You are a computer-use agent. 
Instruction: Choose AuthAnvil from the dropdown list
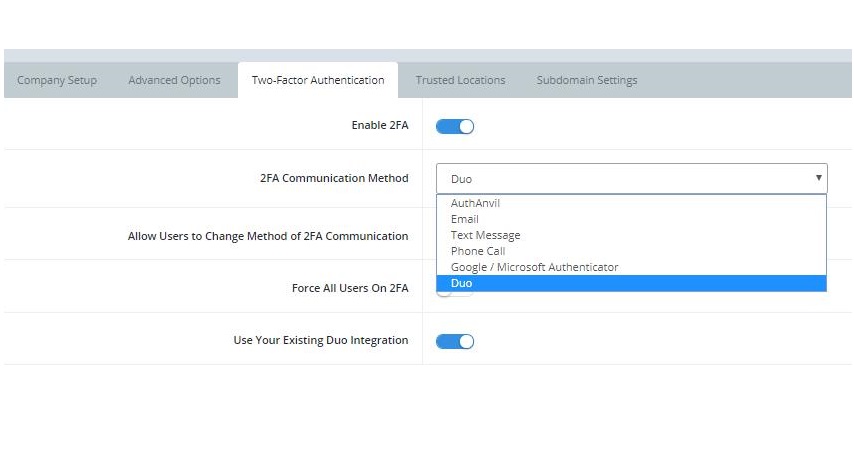[x=475, y=203]
